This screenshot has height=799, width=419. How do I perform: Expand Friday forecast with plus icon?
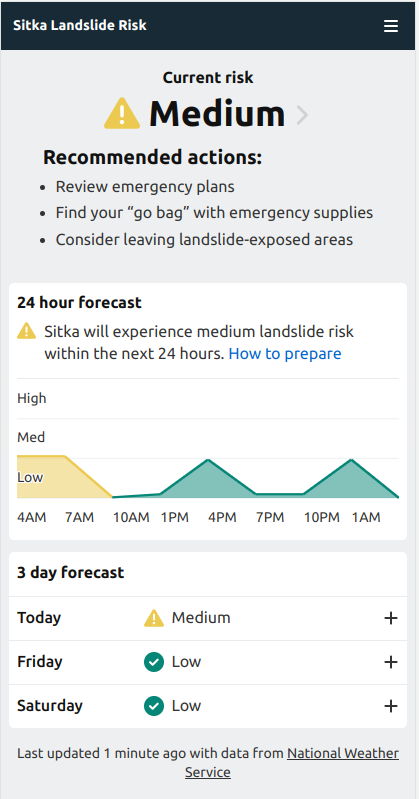(390, 662)
